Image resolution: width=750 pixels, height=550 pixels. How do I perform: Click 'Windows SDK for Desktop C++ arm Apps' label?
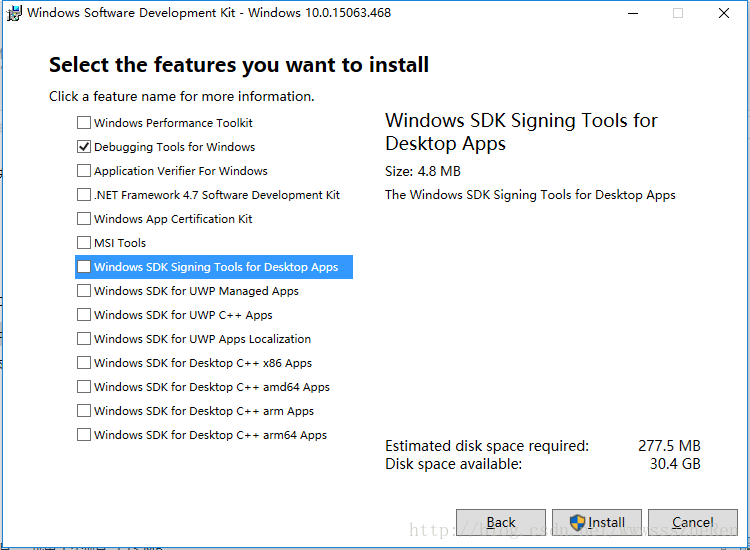204,411
